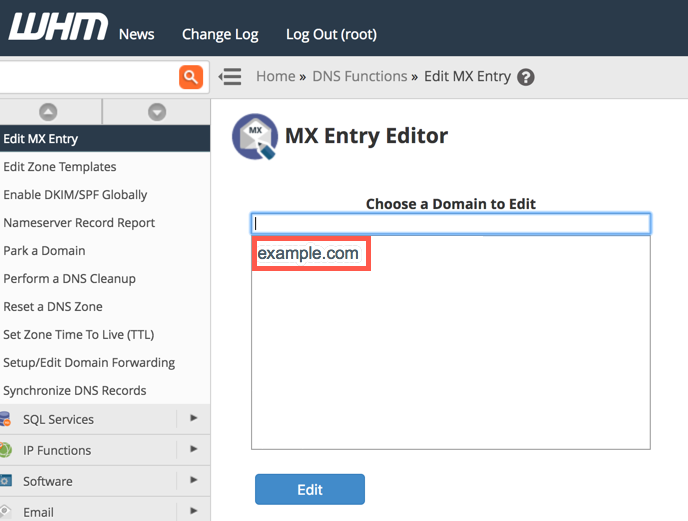Screen dimensions: 688x521
Task: Open Software category label
Action: point(48,481)
